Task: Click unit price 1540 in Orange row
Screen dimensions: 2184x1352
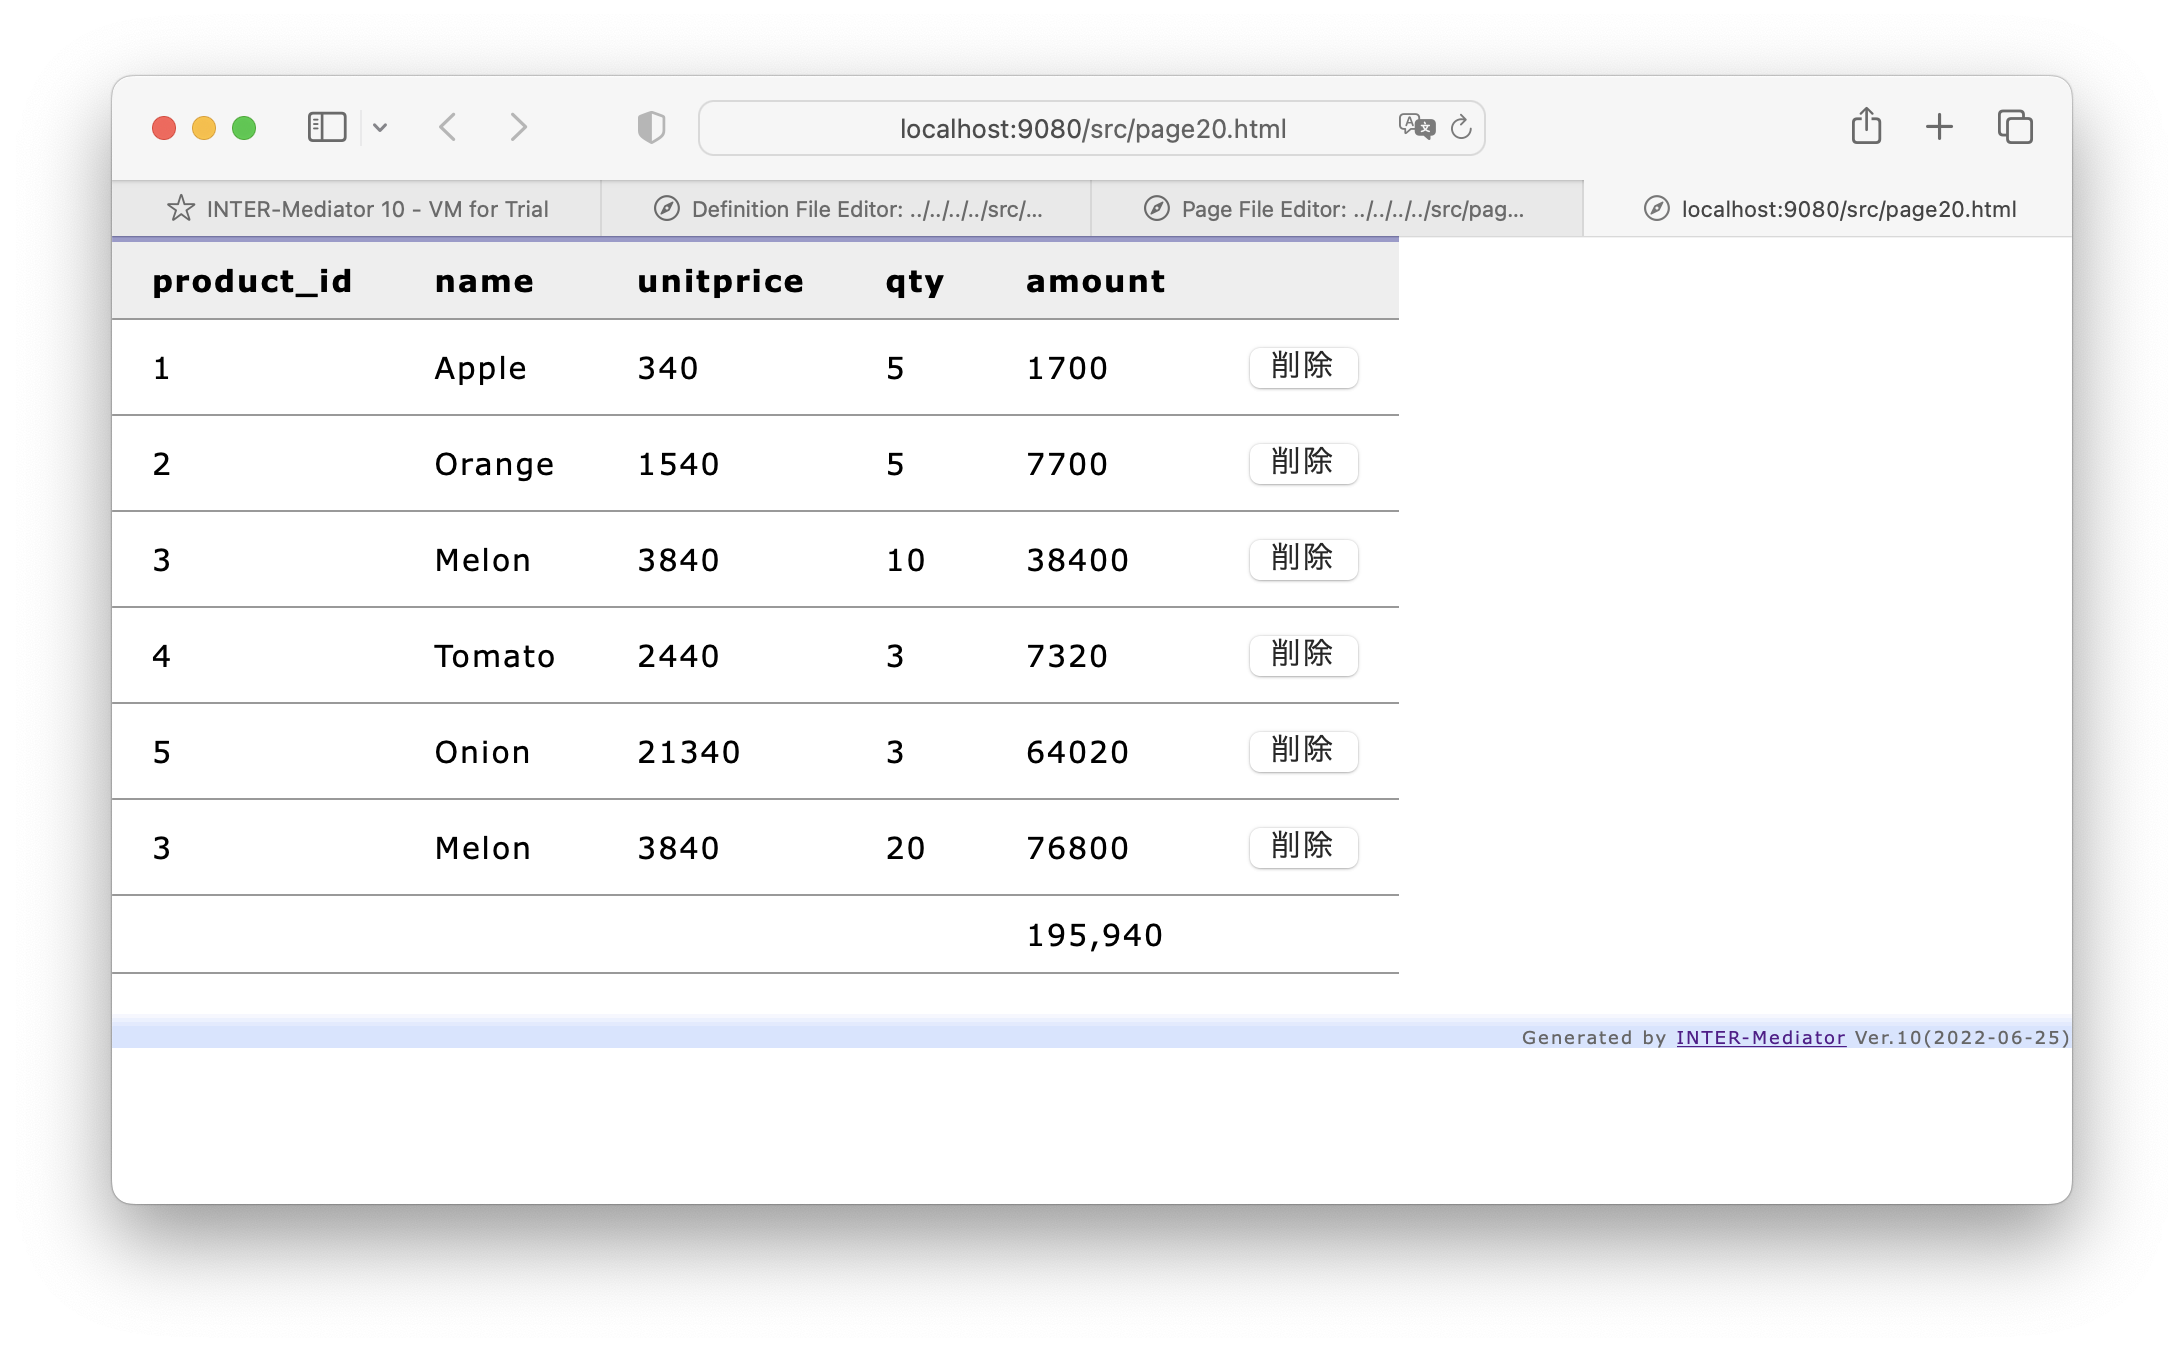Action: point(678,465)
